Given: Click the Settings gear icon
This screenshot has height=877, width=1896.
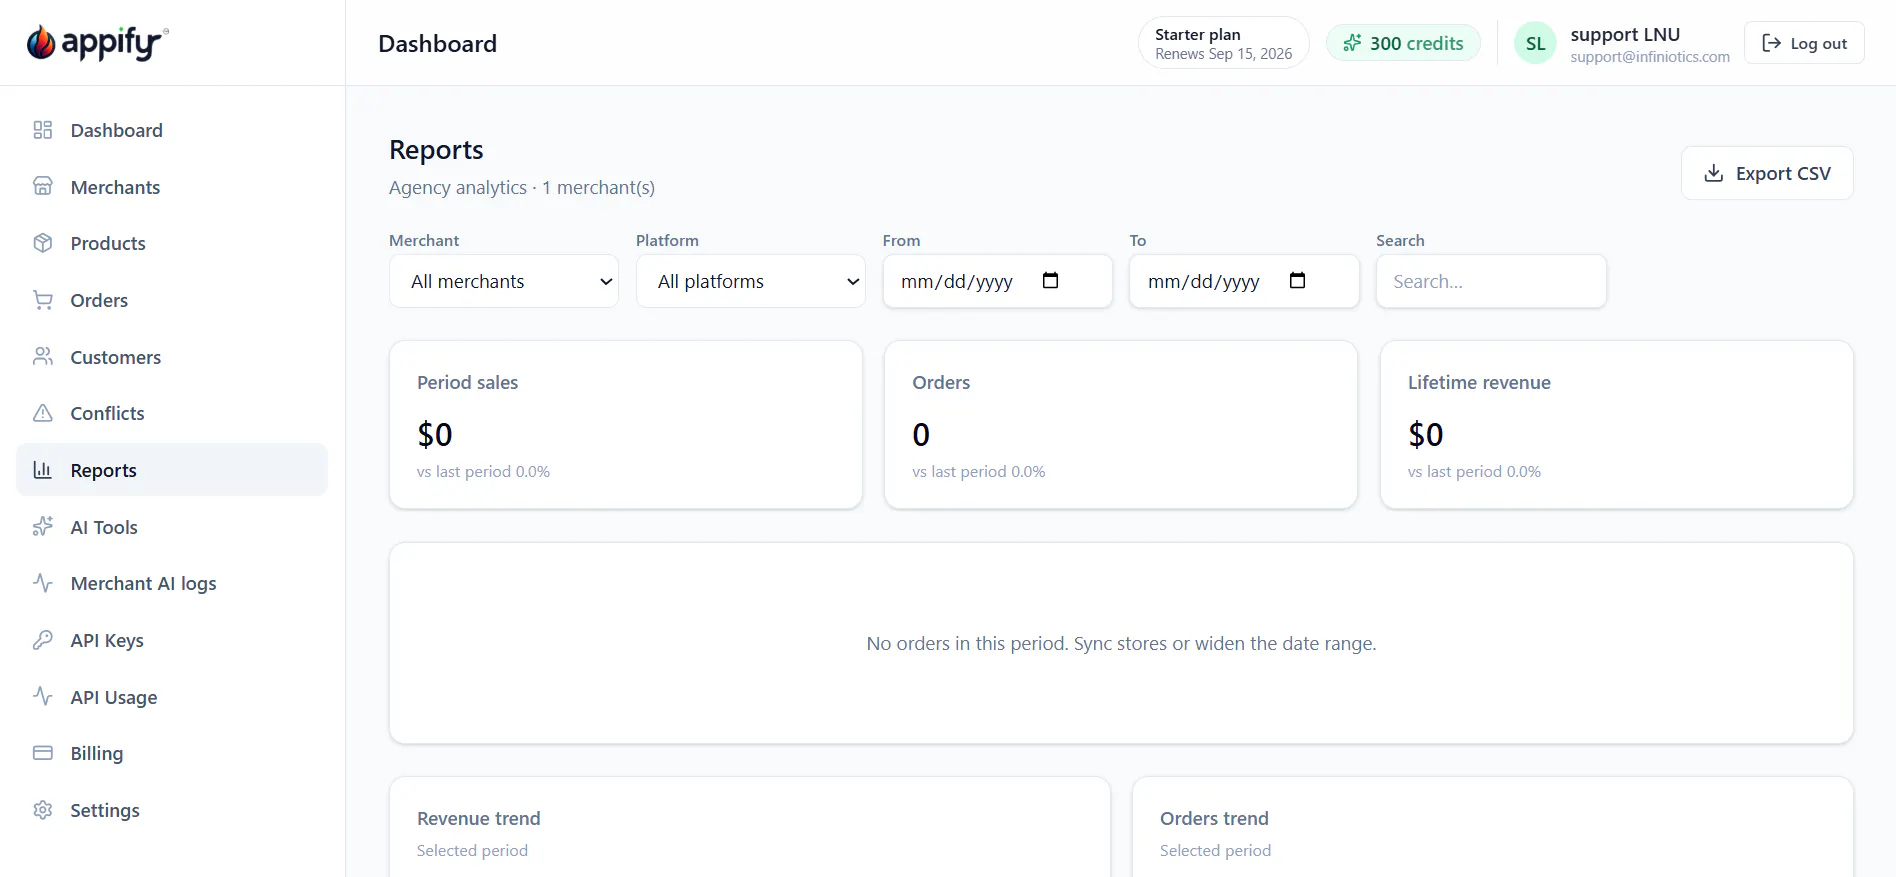Looking at the screenshot, I should tap(43, 810).
